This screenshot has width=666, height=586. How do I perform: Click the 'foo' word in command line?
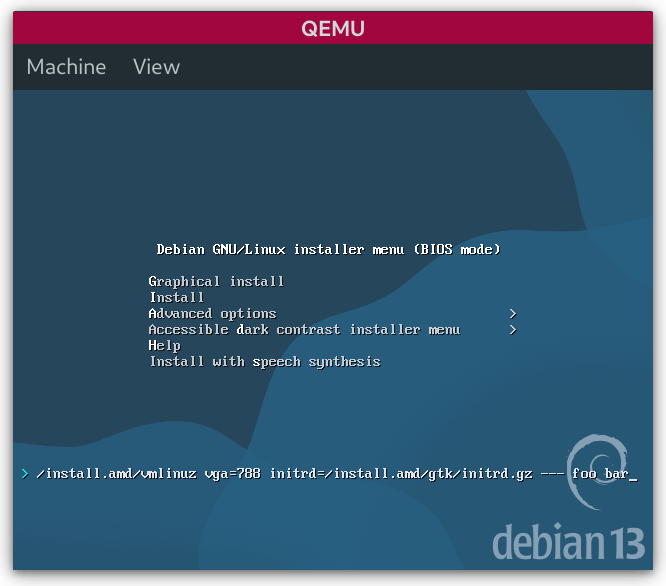(x=584, y=473)
